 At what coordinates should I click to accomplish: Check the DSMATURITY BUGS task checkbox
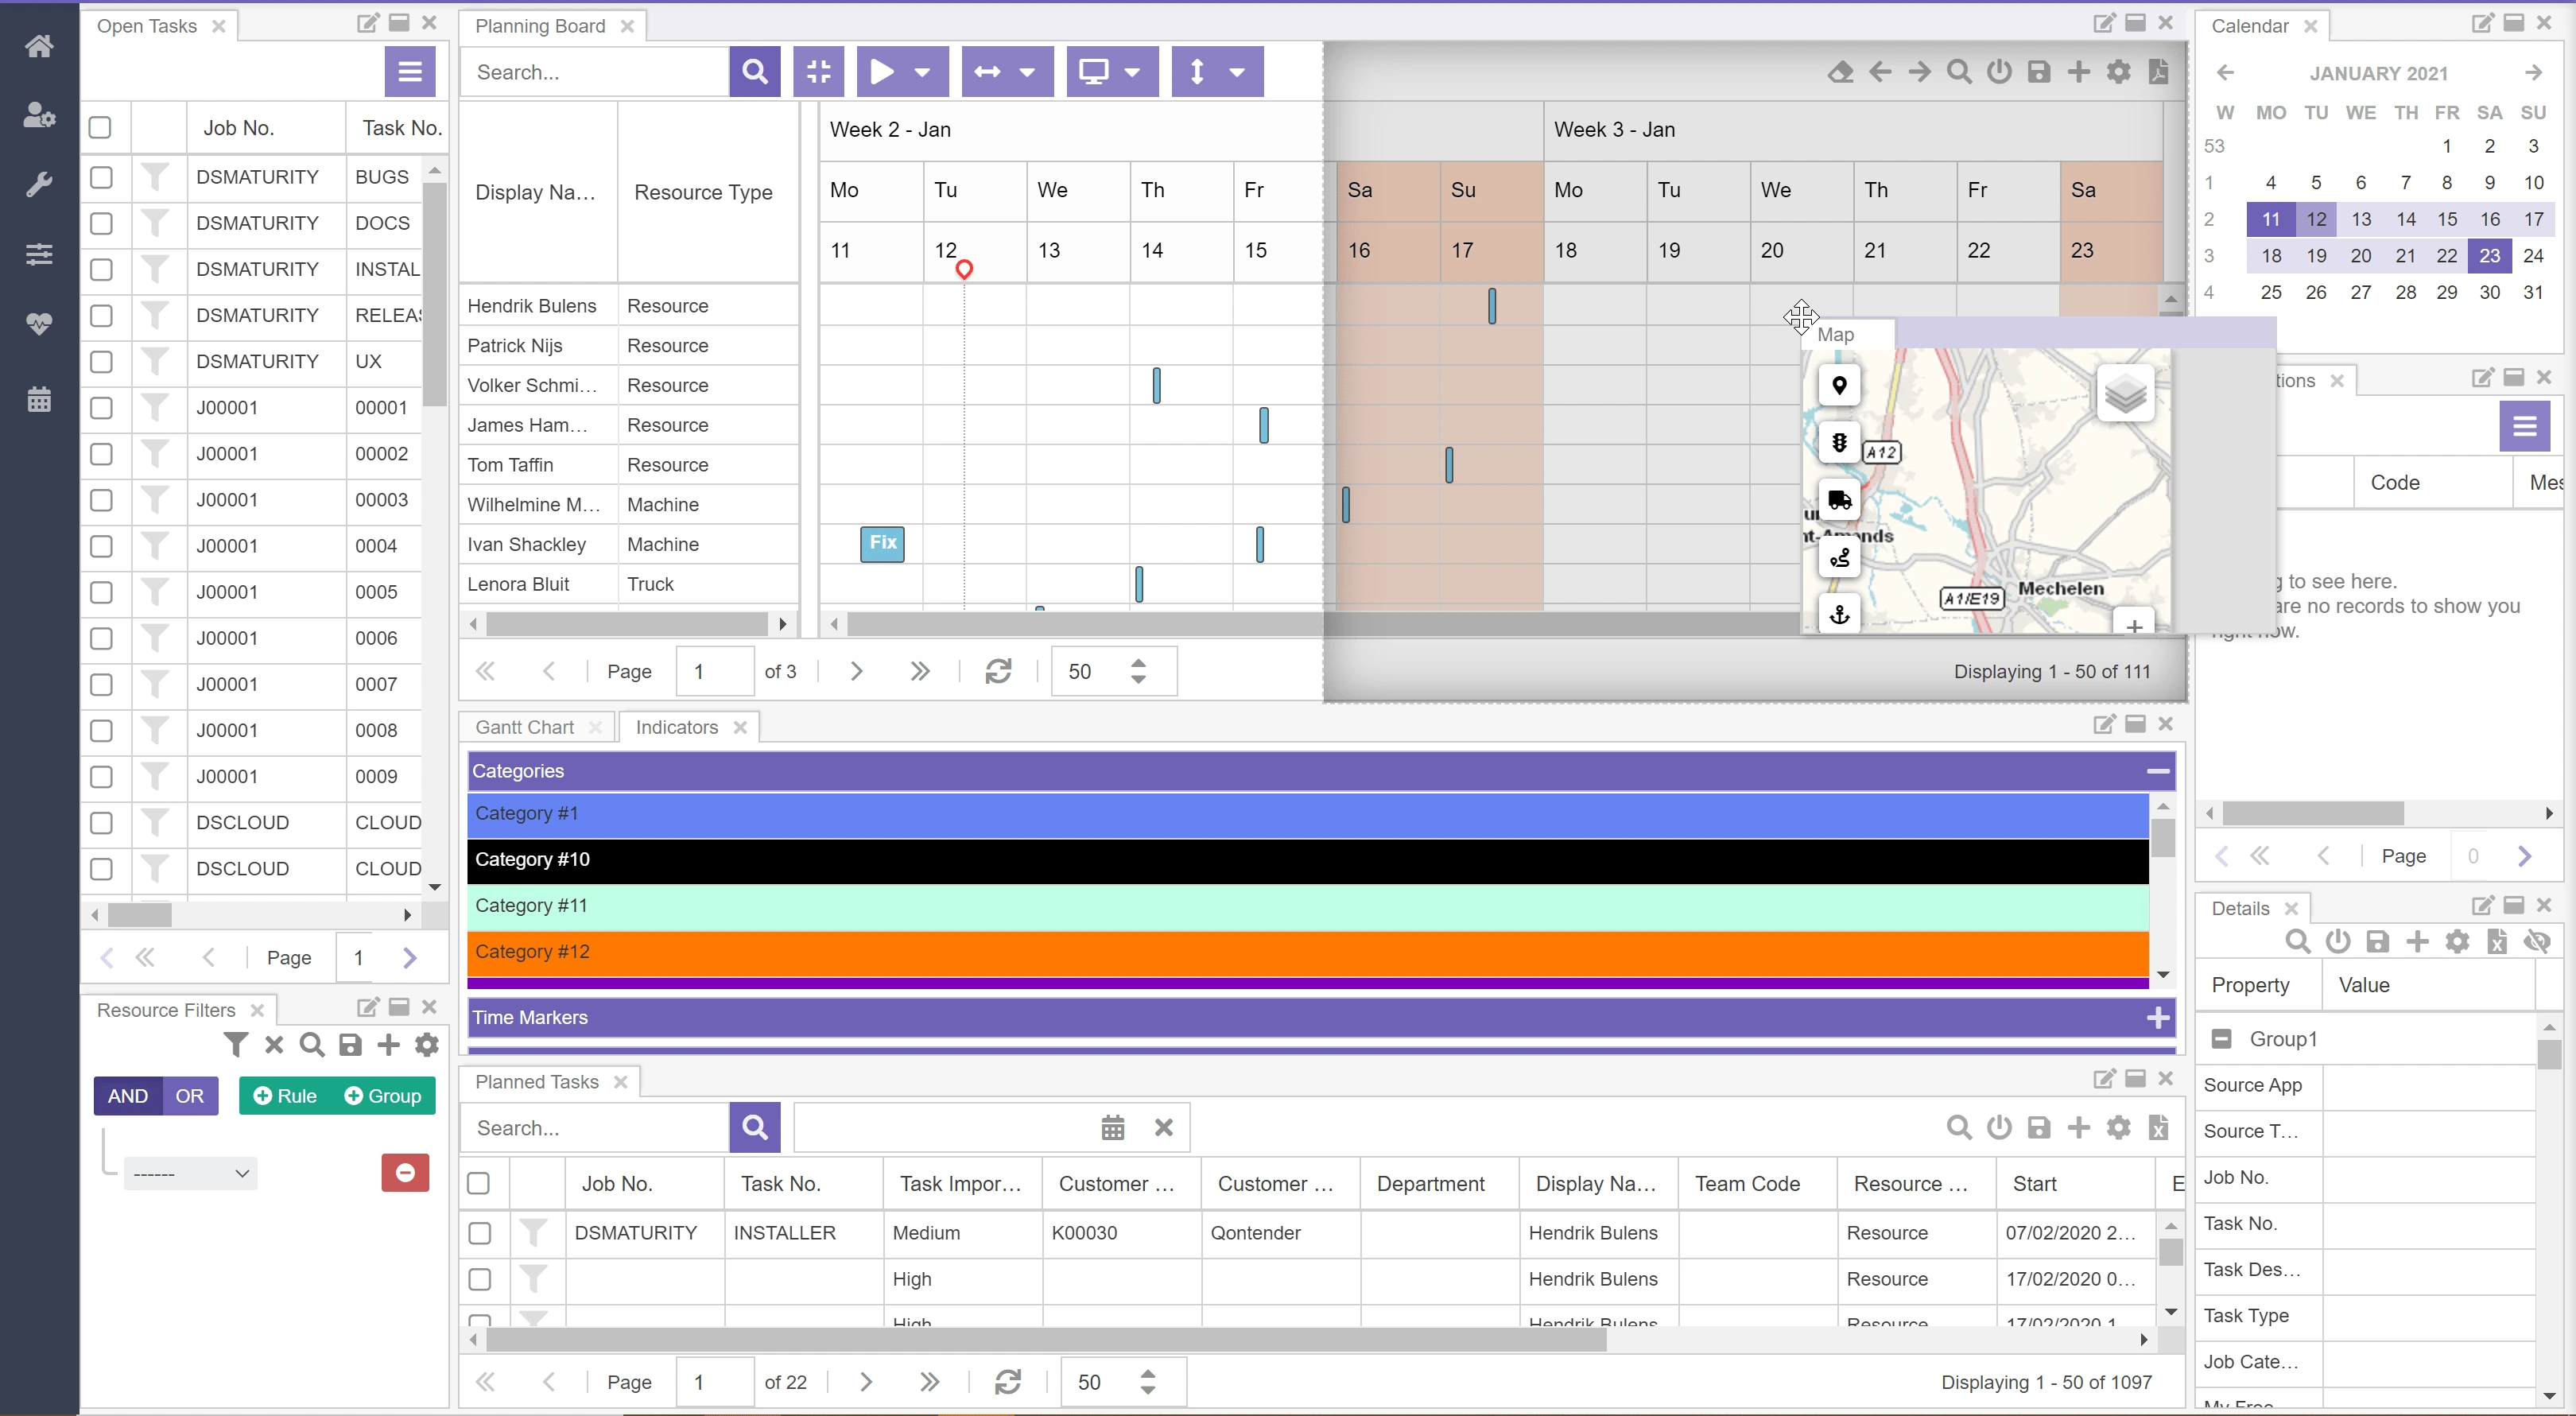pos(102,177)
